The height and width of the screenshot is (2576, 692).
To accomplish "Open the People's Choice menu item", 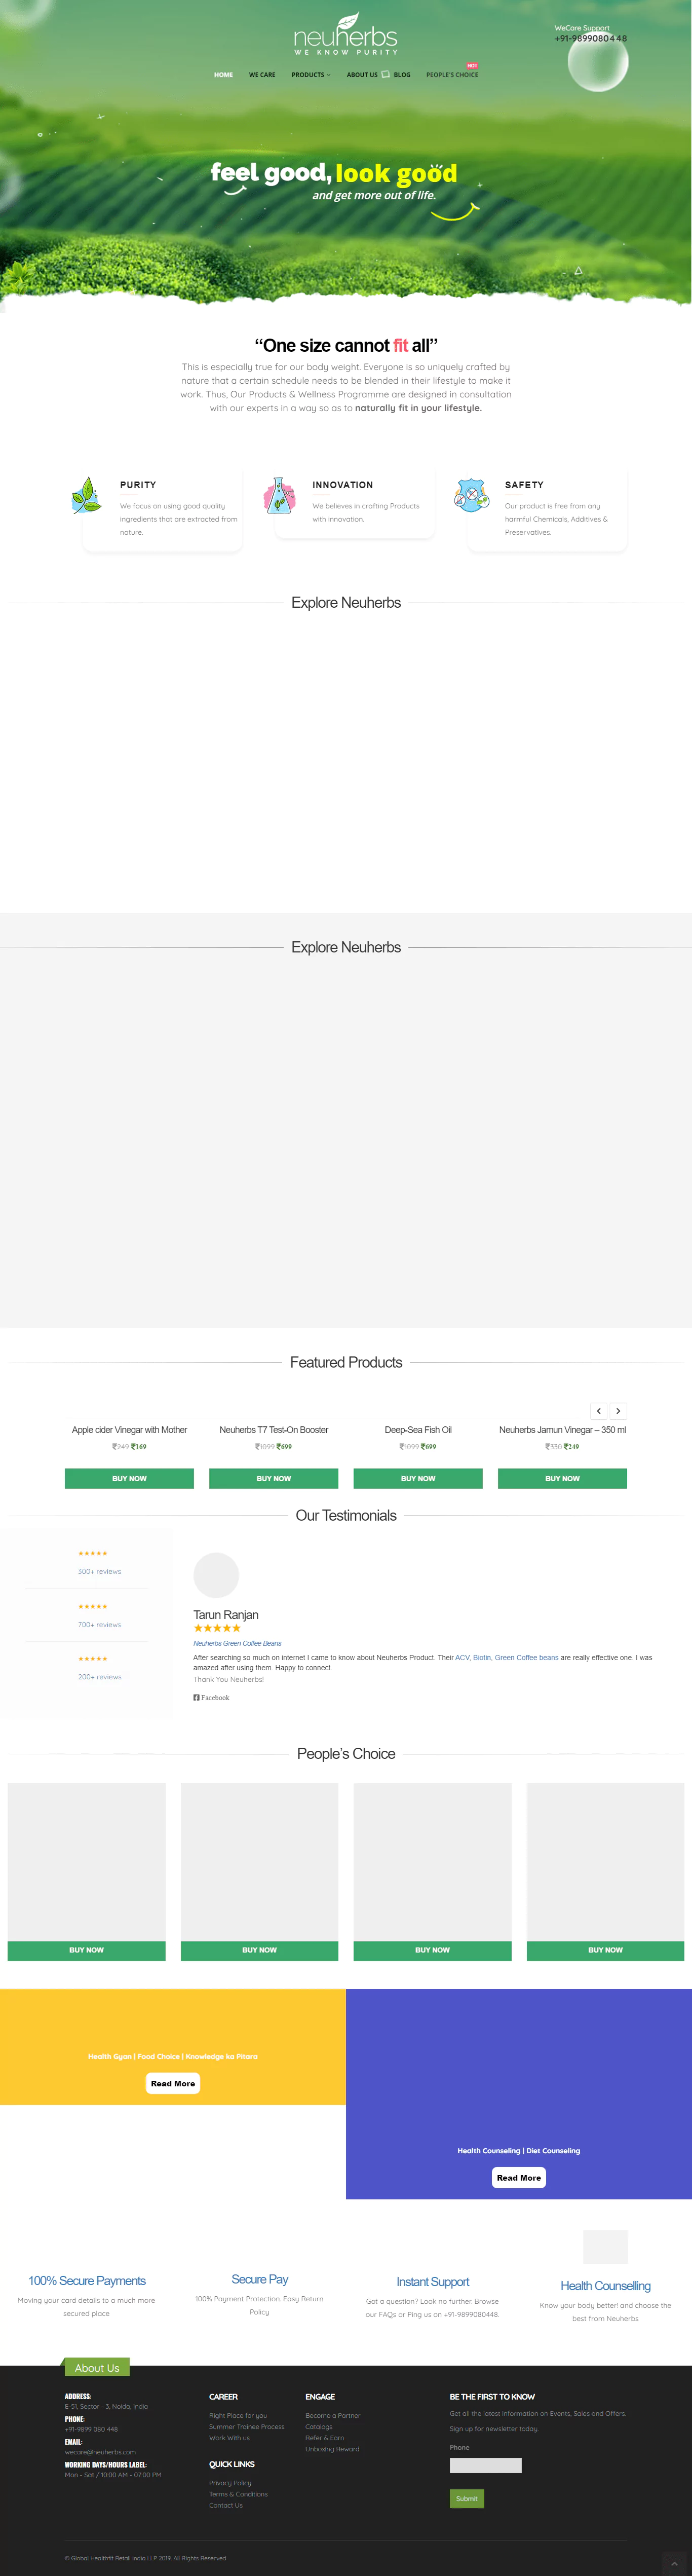I will click(x=452, y=75).
